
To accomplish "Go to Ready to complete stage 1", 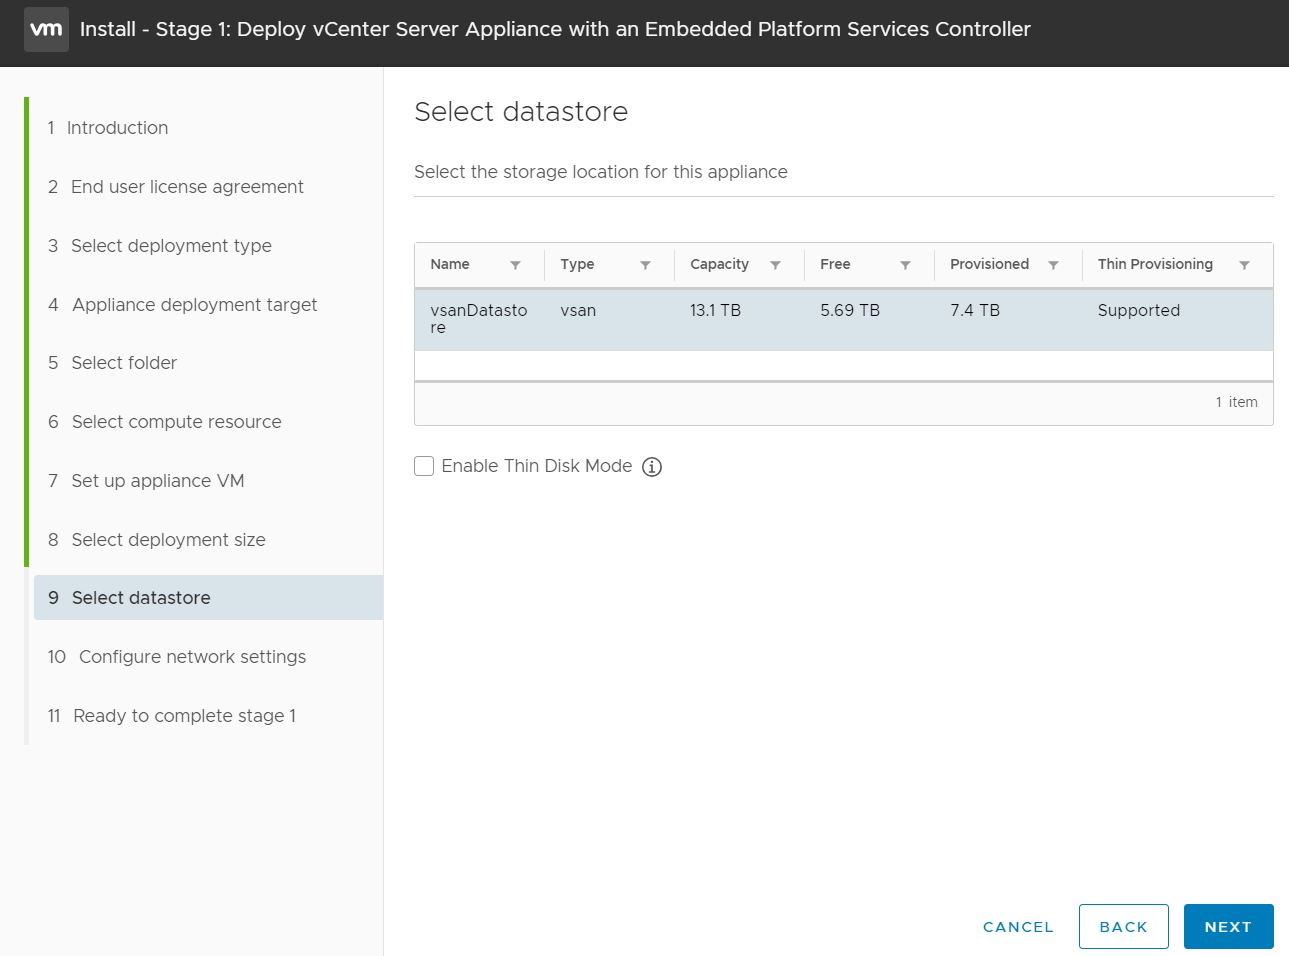I will pos(172,716).
